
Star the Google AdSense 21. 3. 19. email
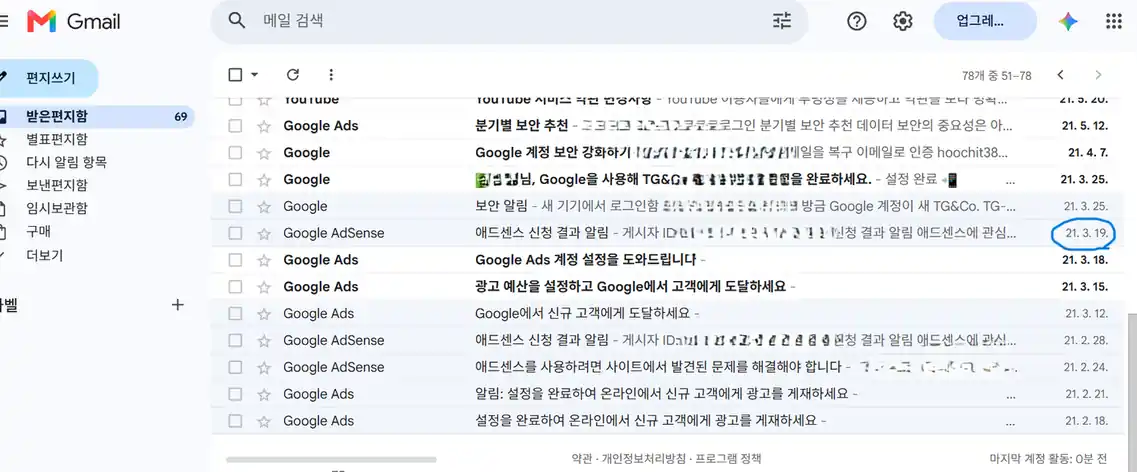(x=264, y=233)
